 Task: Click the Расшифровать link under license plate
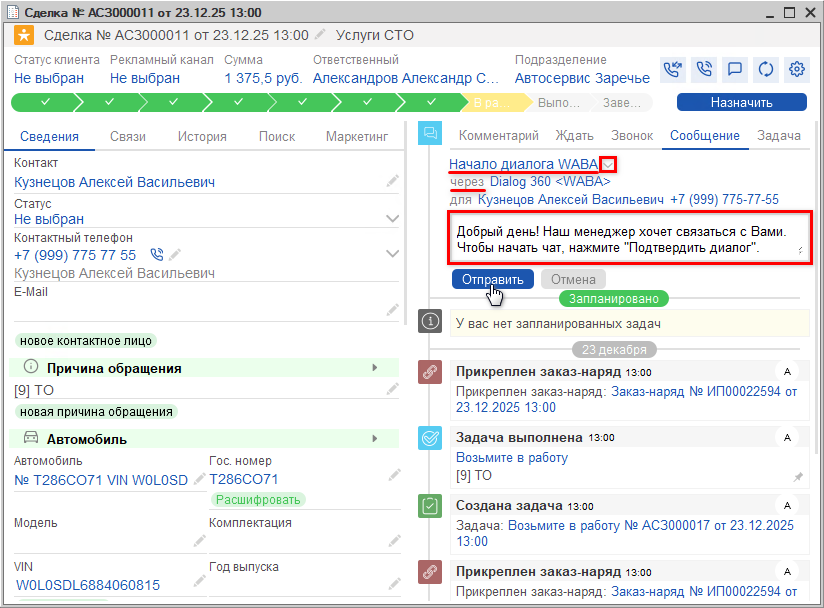pos(257,499)
